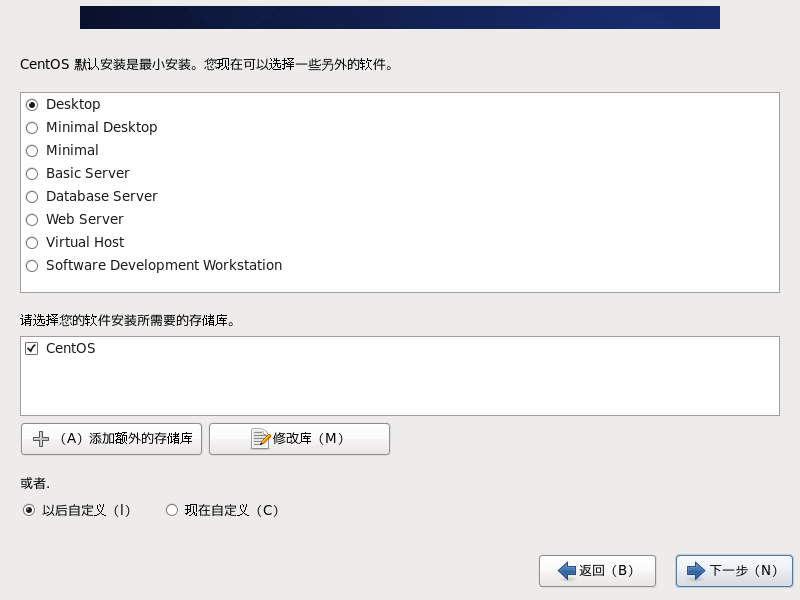Viewport: 800px width, 600px height.
Task: Select the Minimal install option
Action: (x=32, y=151)
